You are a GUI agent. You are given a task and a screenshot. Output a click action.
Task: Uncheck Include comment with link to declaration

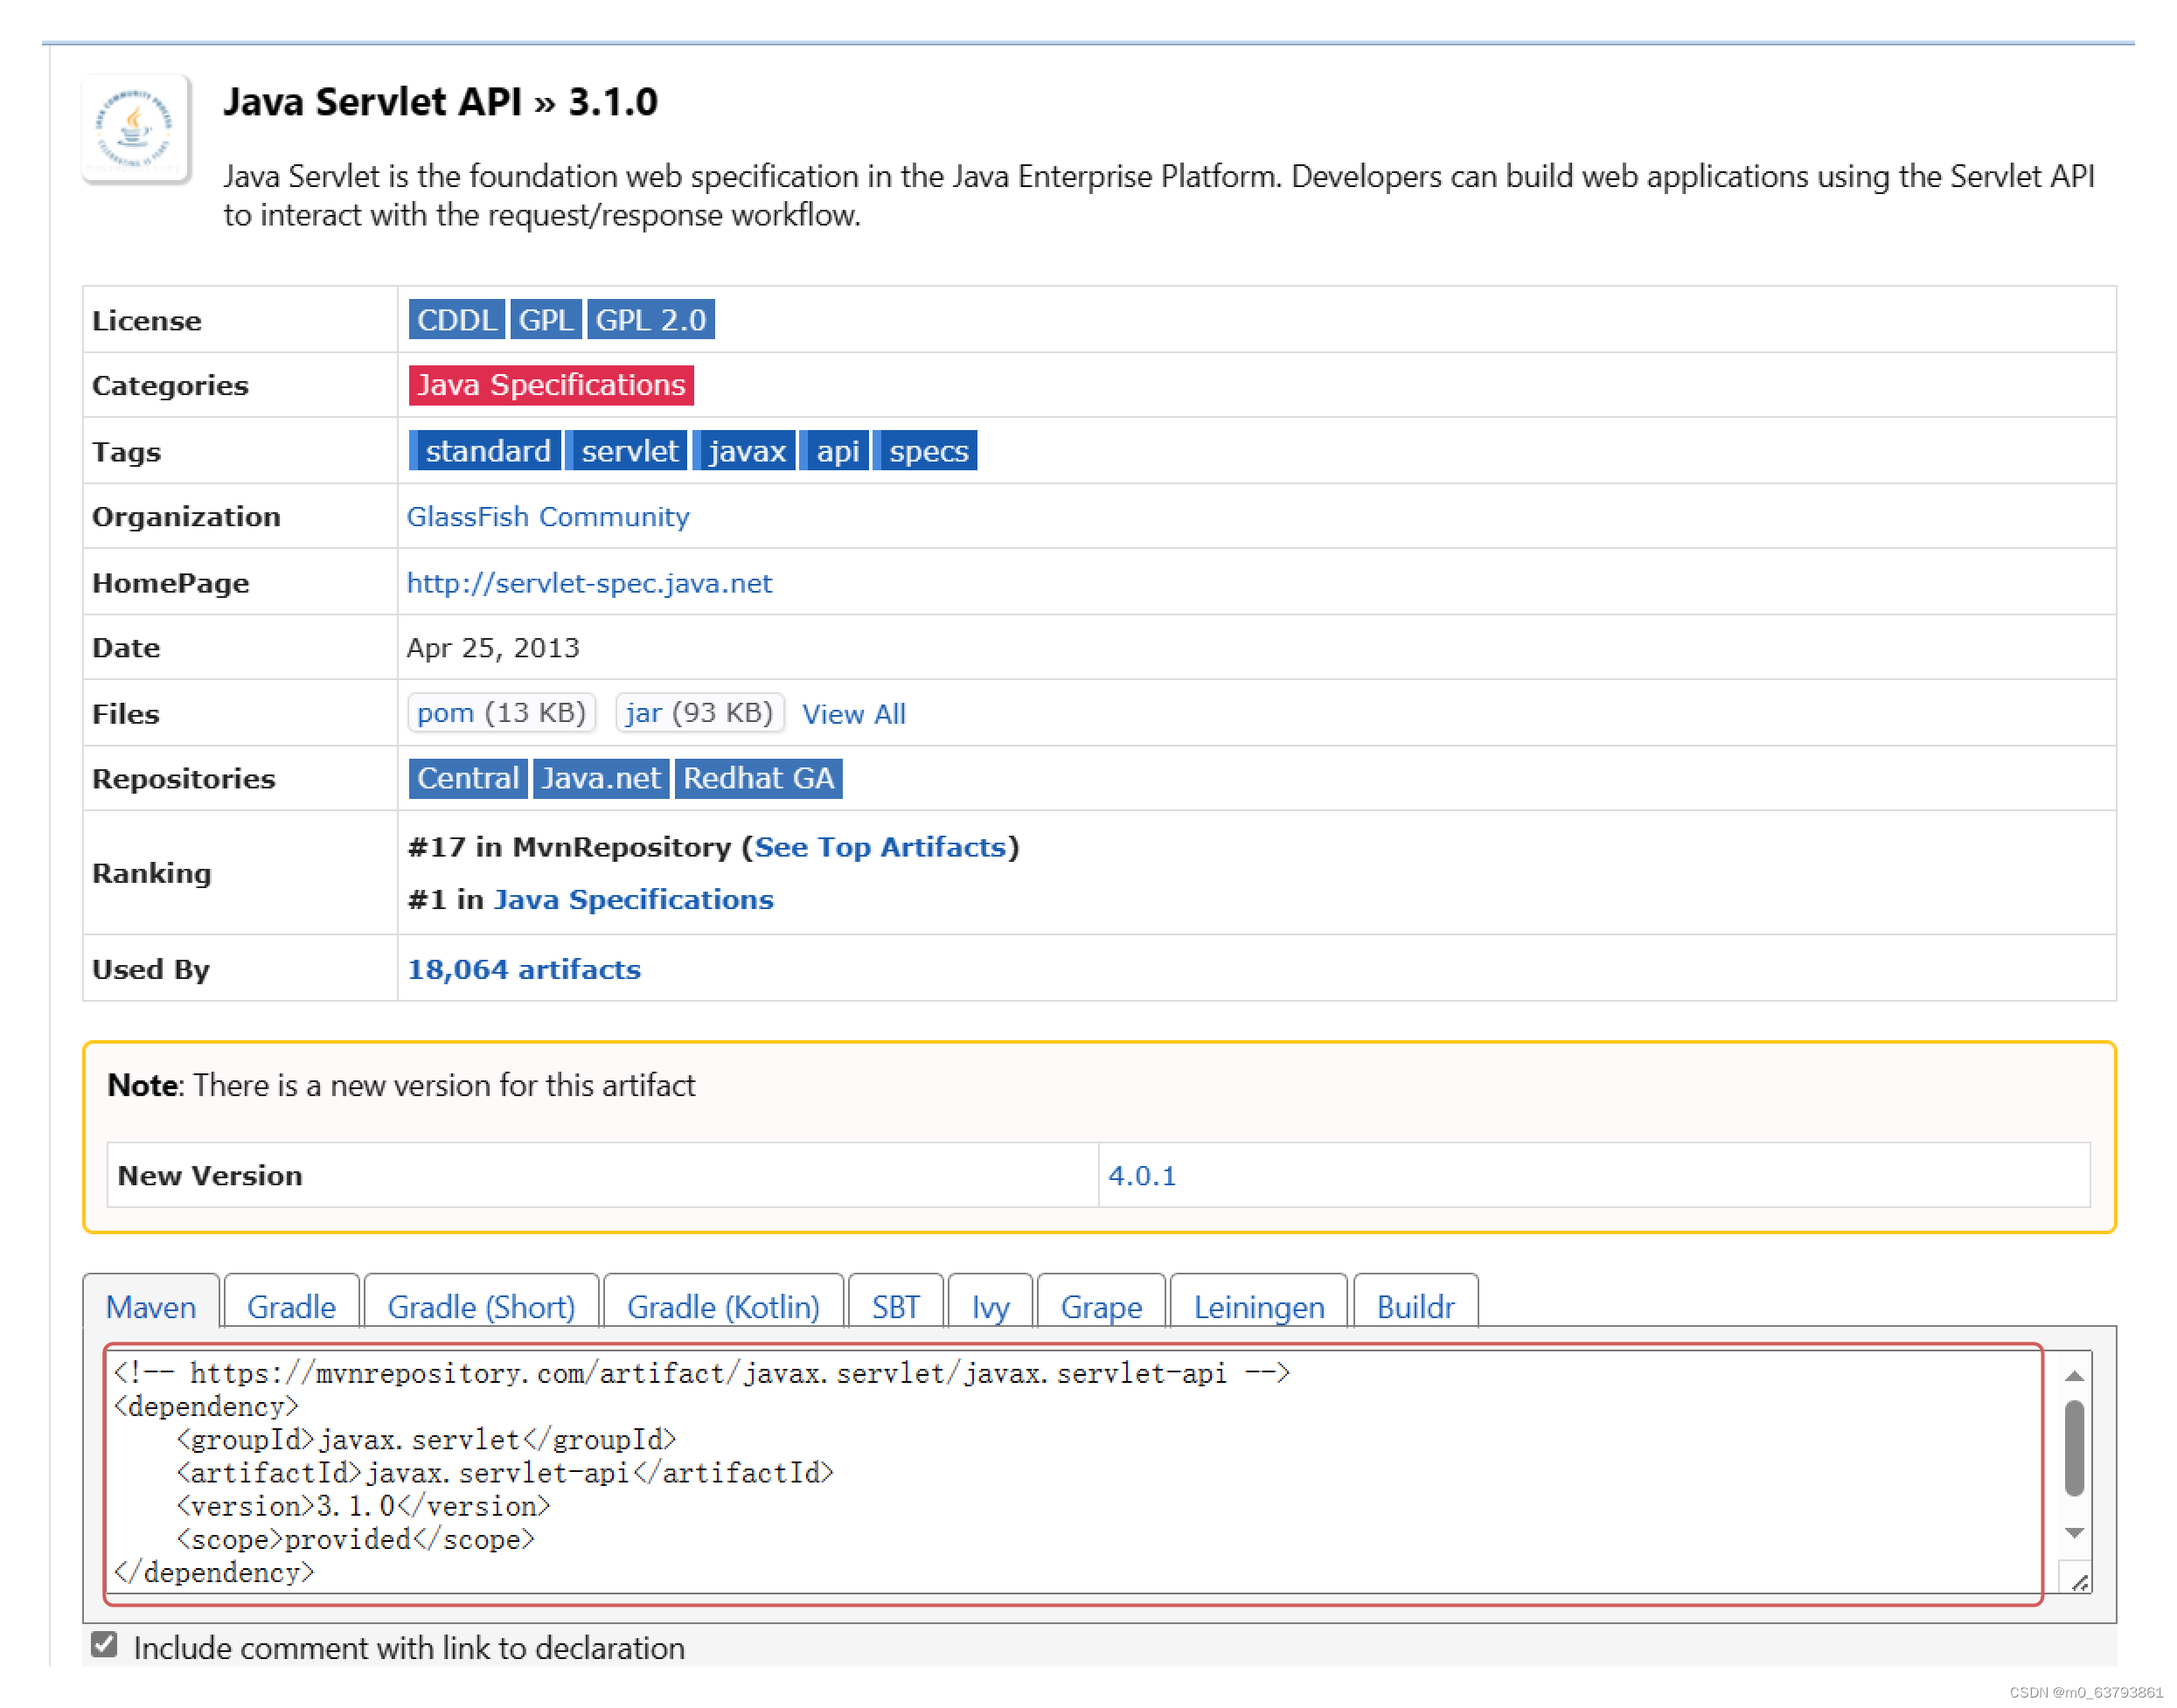pos(103,1645)
